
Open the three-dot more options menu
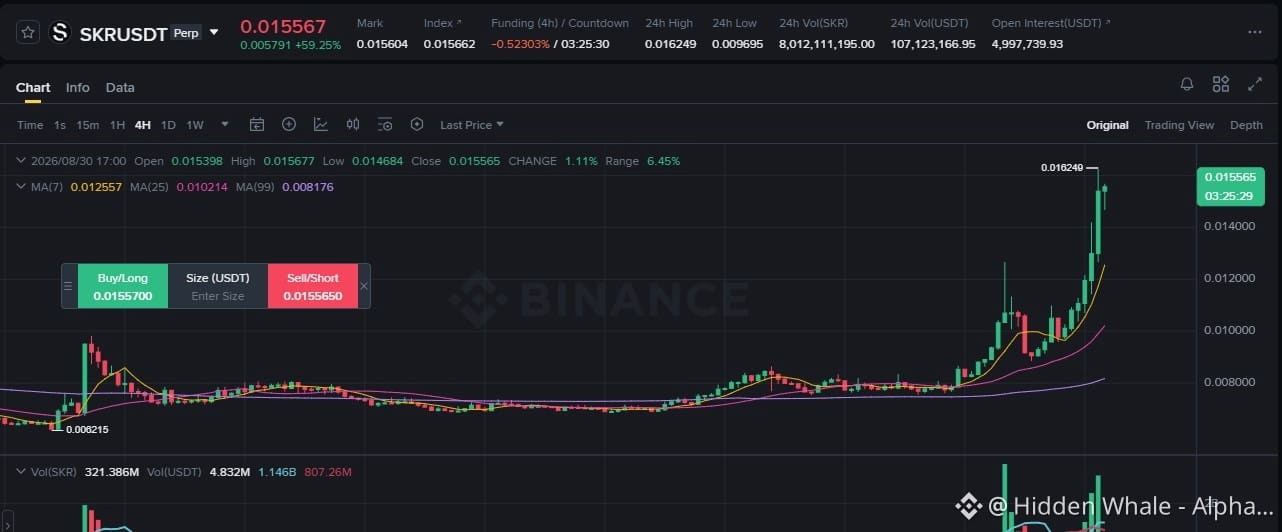pos(1255,32)
